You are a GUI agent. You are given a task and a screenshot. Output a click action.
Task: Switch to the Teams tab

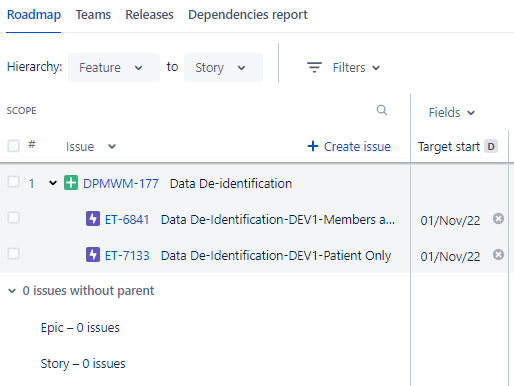pos(93,15)
